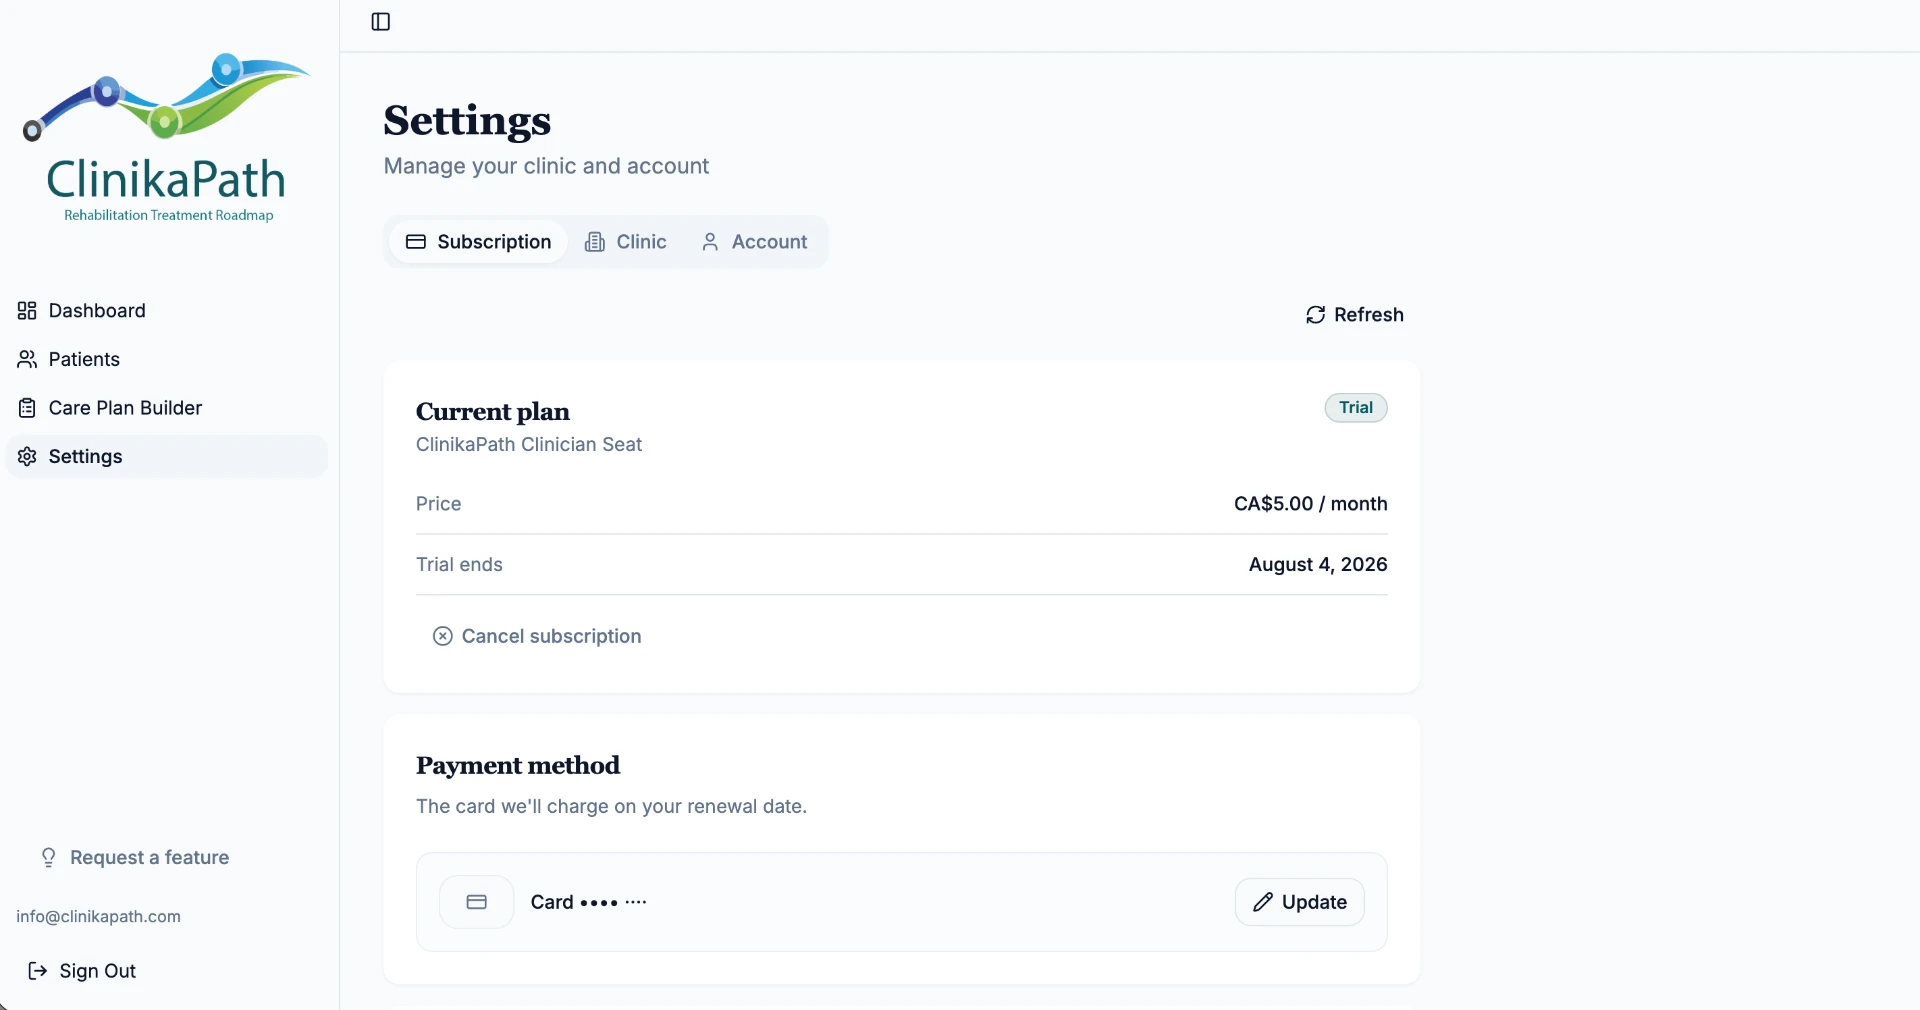Click Request a feature link

[135, 858]
